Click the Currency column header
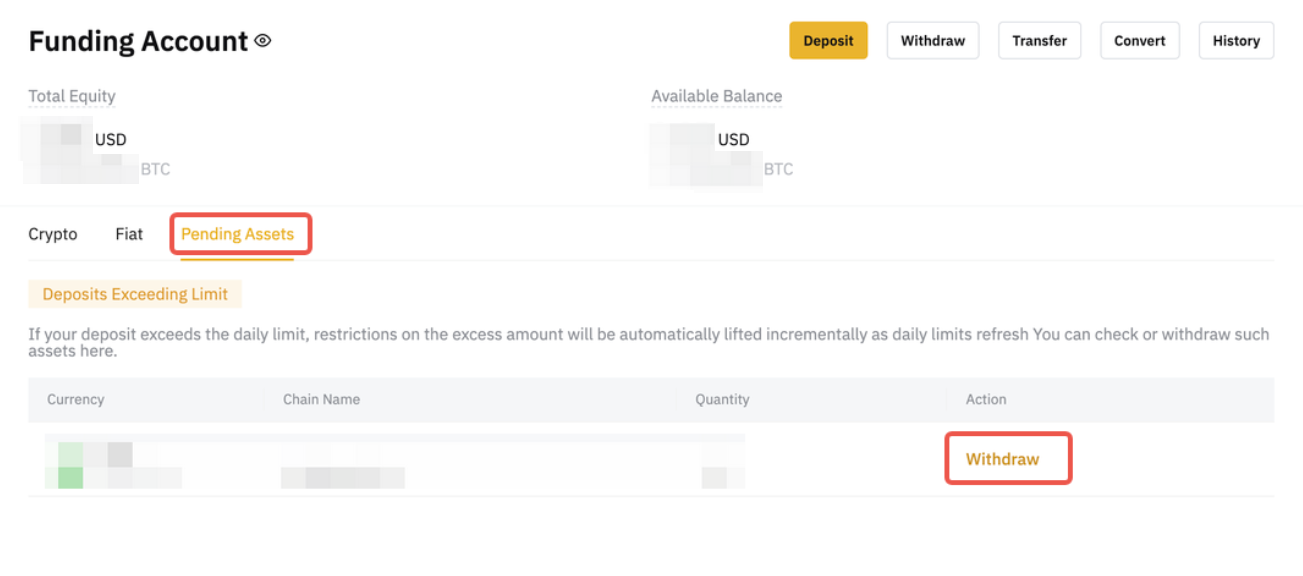Image resolution: width=1303 pixels, height=576 pixels. coord(76,399)
